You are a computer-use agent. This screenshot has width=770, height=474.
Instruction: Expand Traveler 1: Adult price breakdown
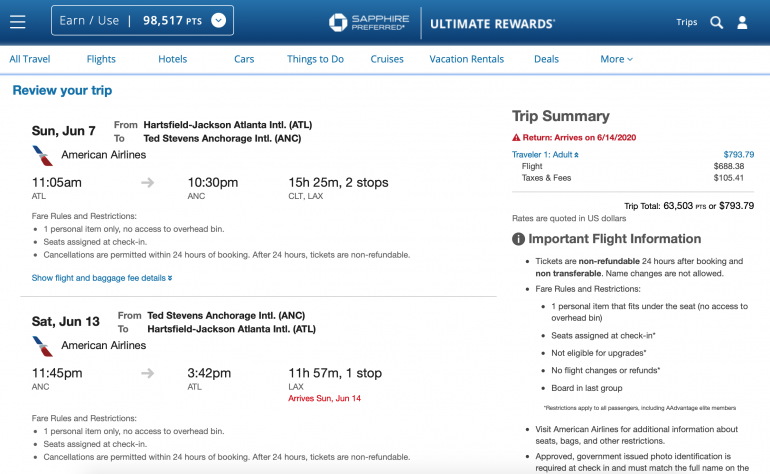[x=545, y=155]
